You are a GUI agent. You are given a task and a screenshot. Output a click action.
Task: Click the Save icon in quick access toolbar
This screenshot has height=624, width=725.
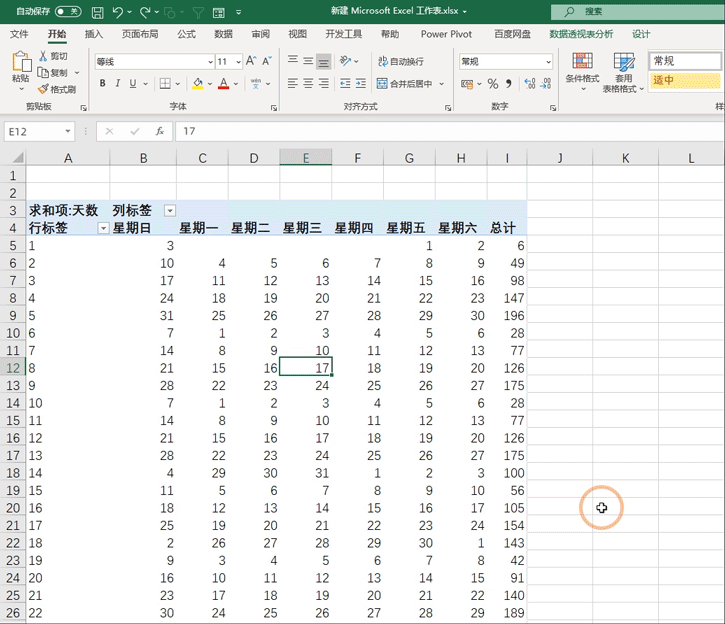(98, 12)
